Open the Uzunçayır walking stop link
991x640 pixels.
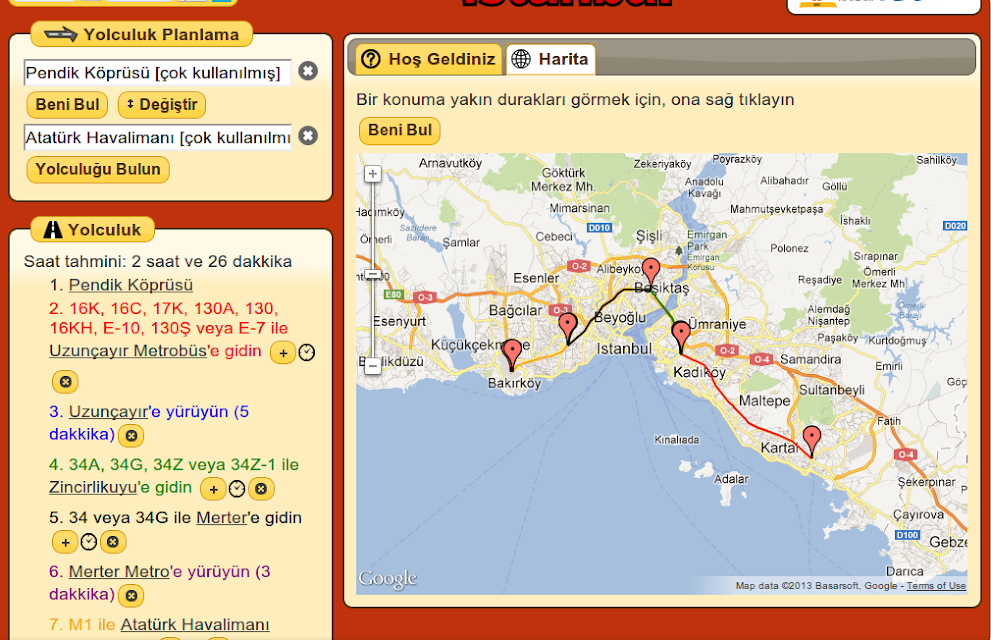pos(108,412)
